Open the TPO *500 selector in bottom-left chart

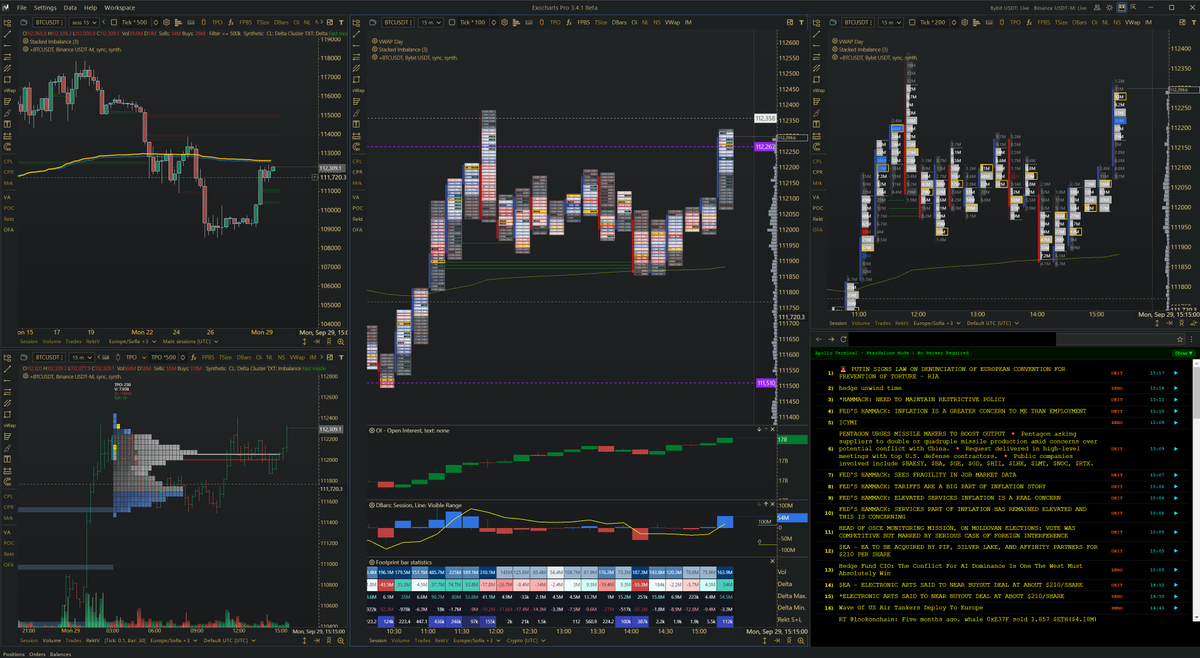[169, 357]
